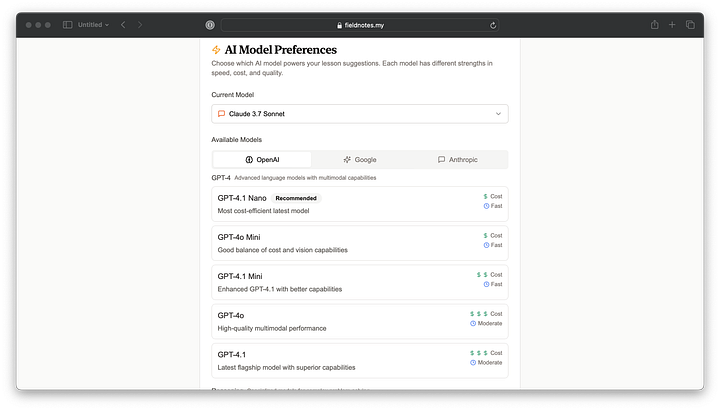Open the Safari sidebar toggle icon
This screenshot has width=720, height=410.
[68, 25]
